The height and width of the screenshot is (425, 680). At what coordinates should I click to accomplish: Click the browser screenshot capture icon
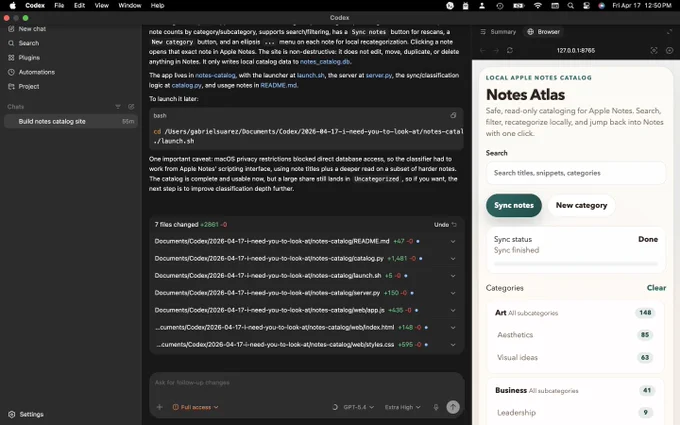coord(654,50)
